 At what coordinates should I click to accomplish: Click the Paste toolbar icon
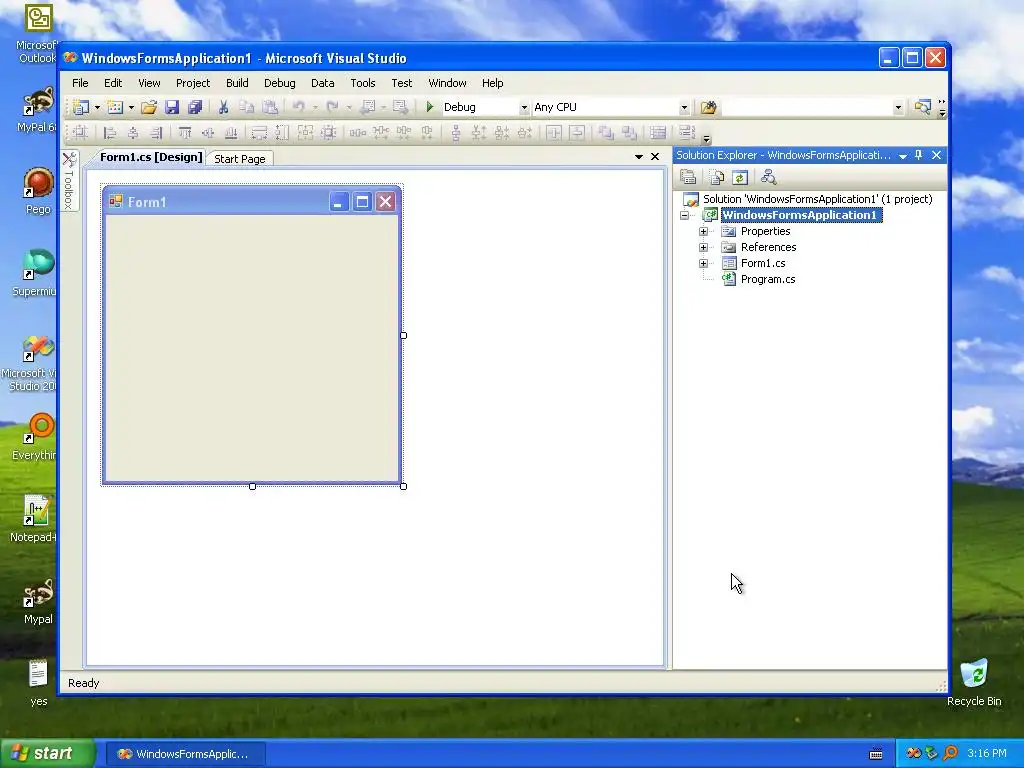pos(270,107)
